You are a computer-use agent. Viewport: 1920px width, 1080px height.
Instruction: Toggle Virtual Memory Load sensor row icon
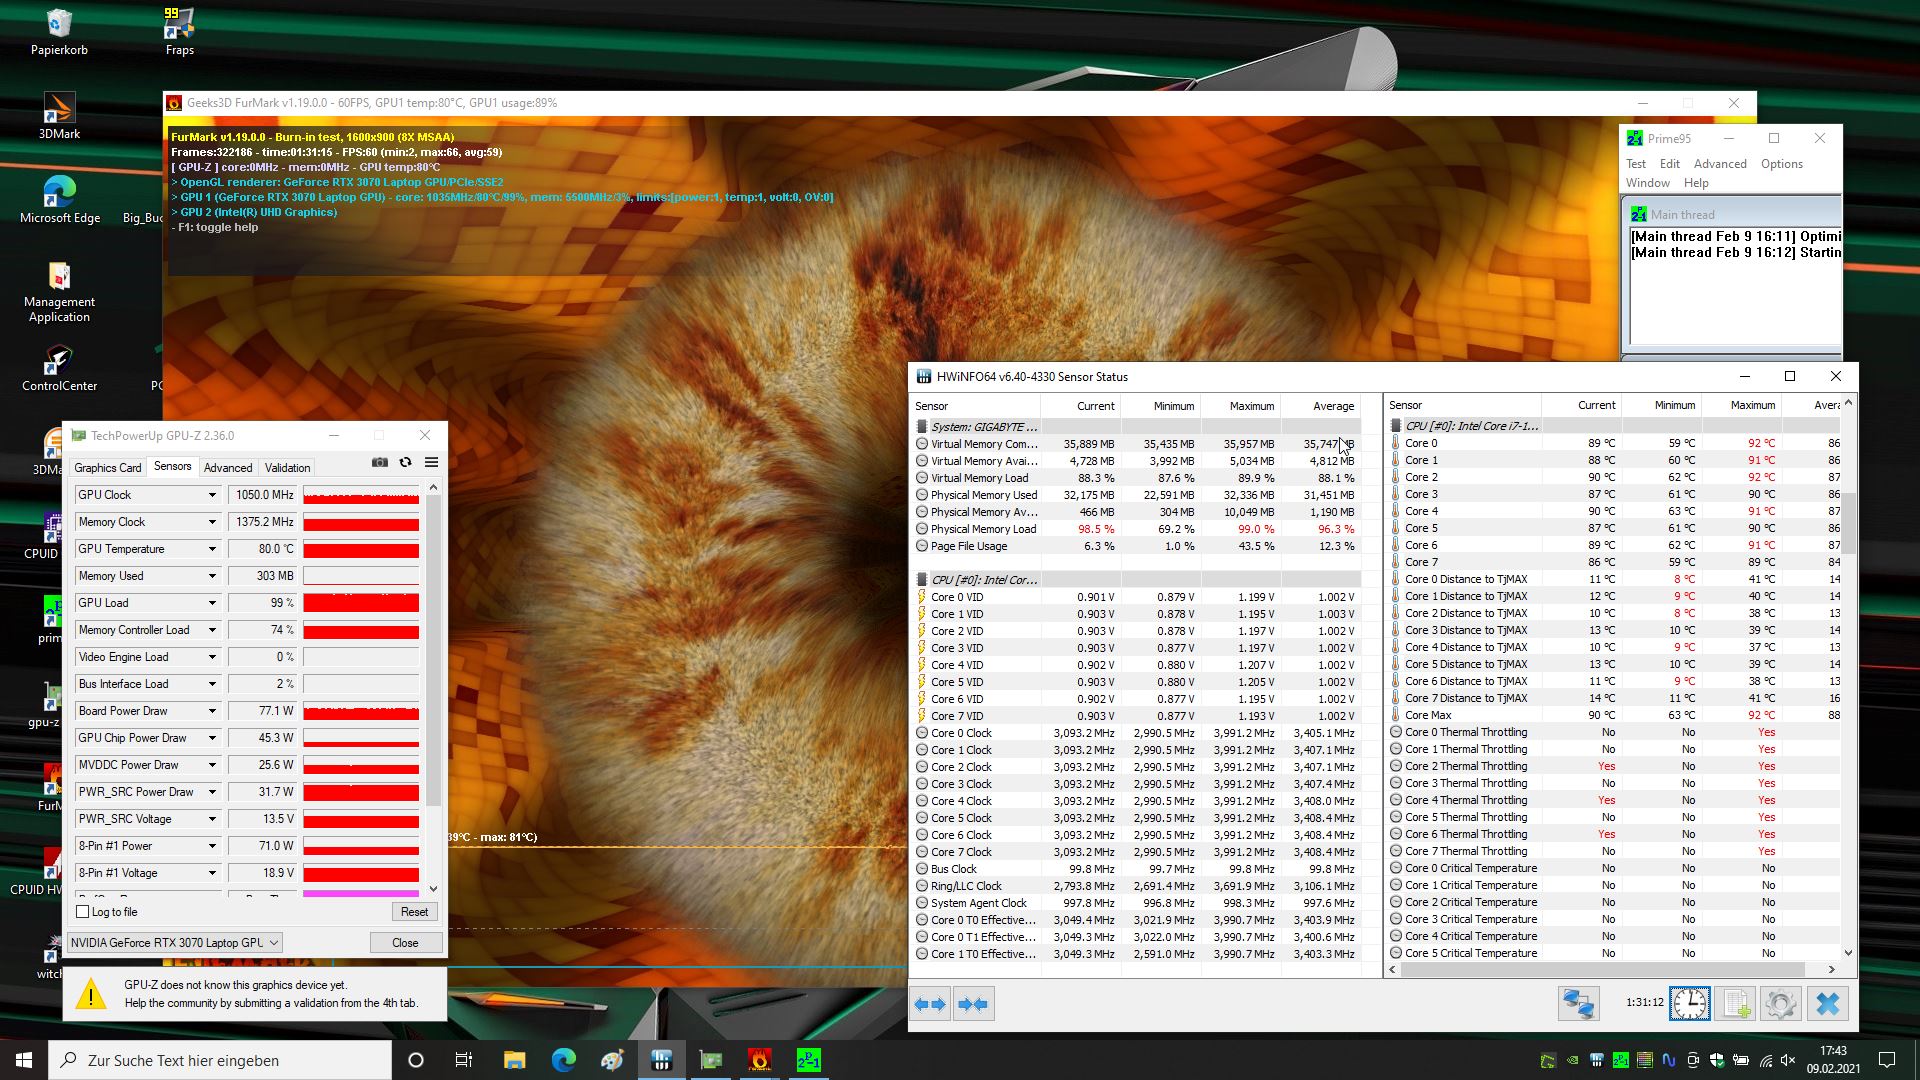click(922, 478)
